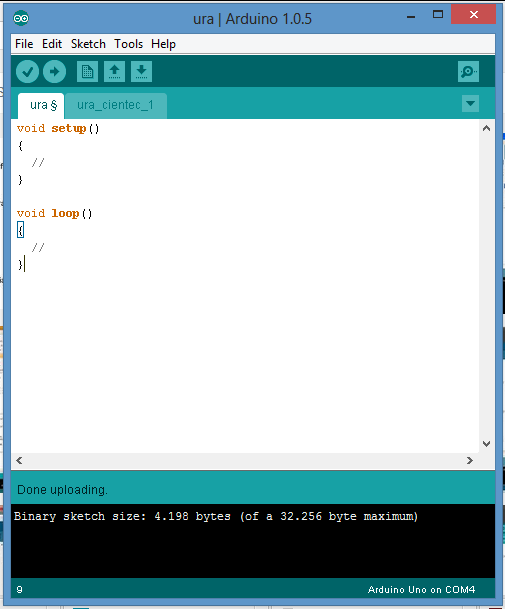
Task: Open sketch using up-arrow icon
Action: tap(114, 71)
